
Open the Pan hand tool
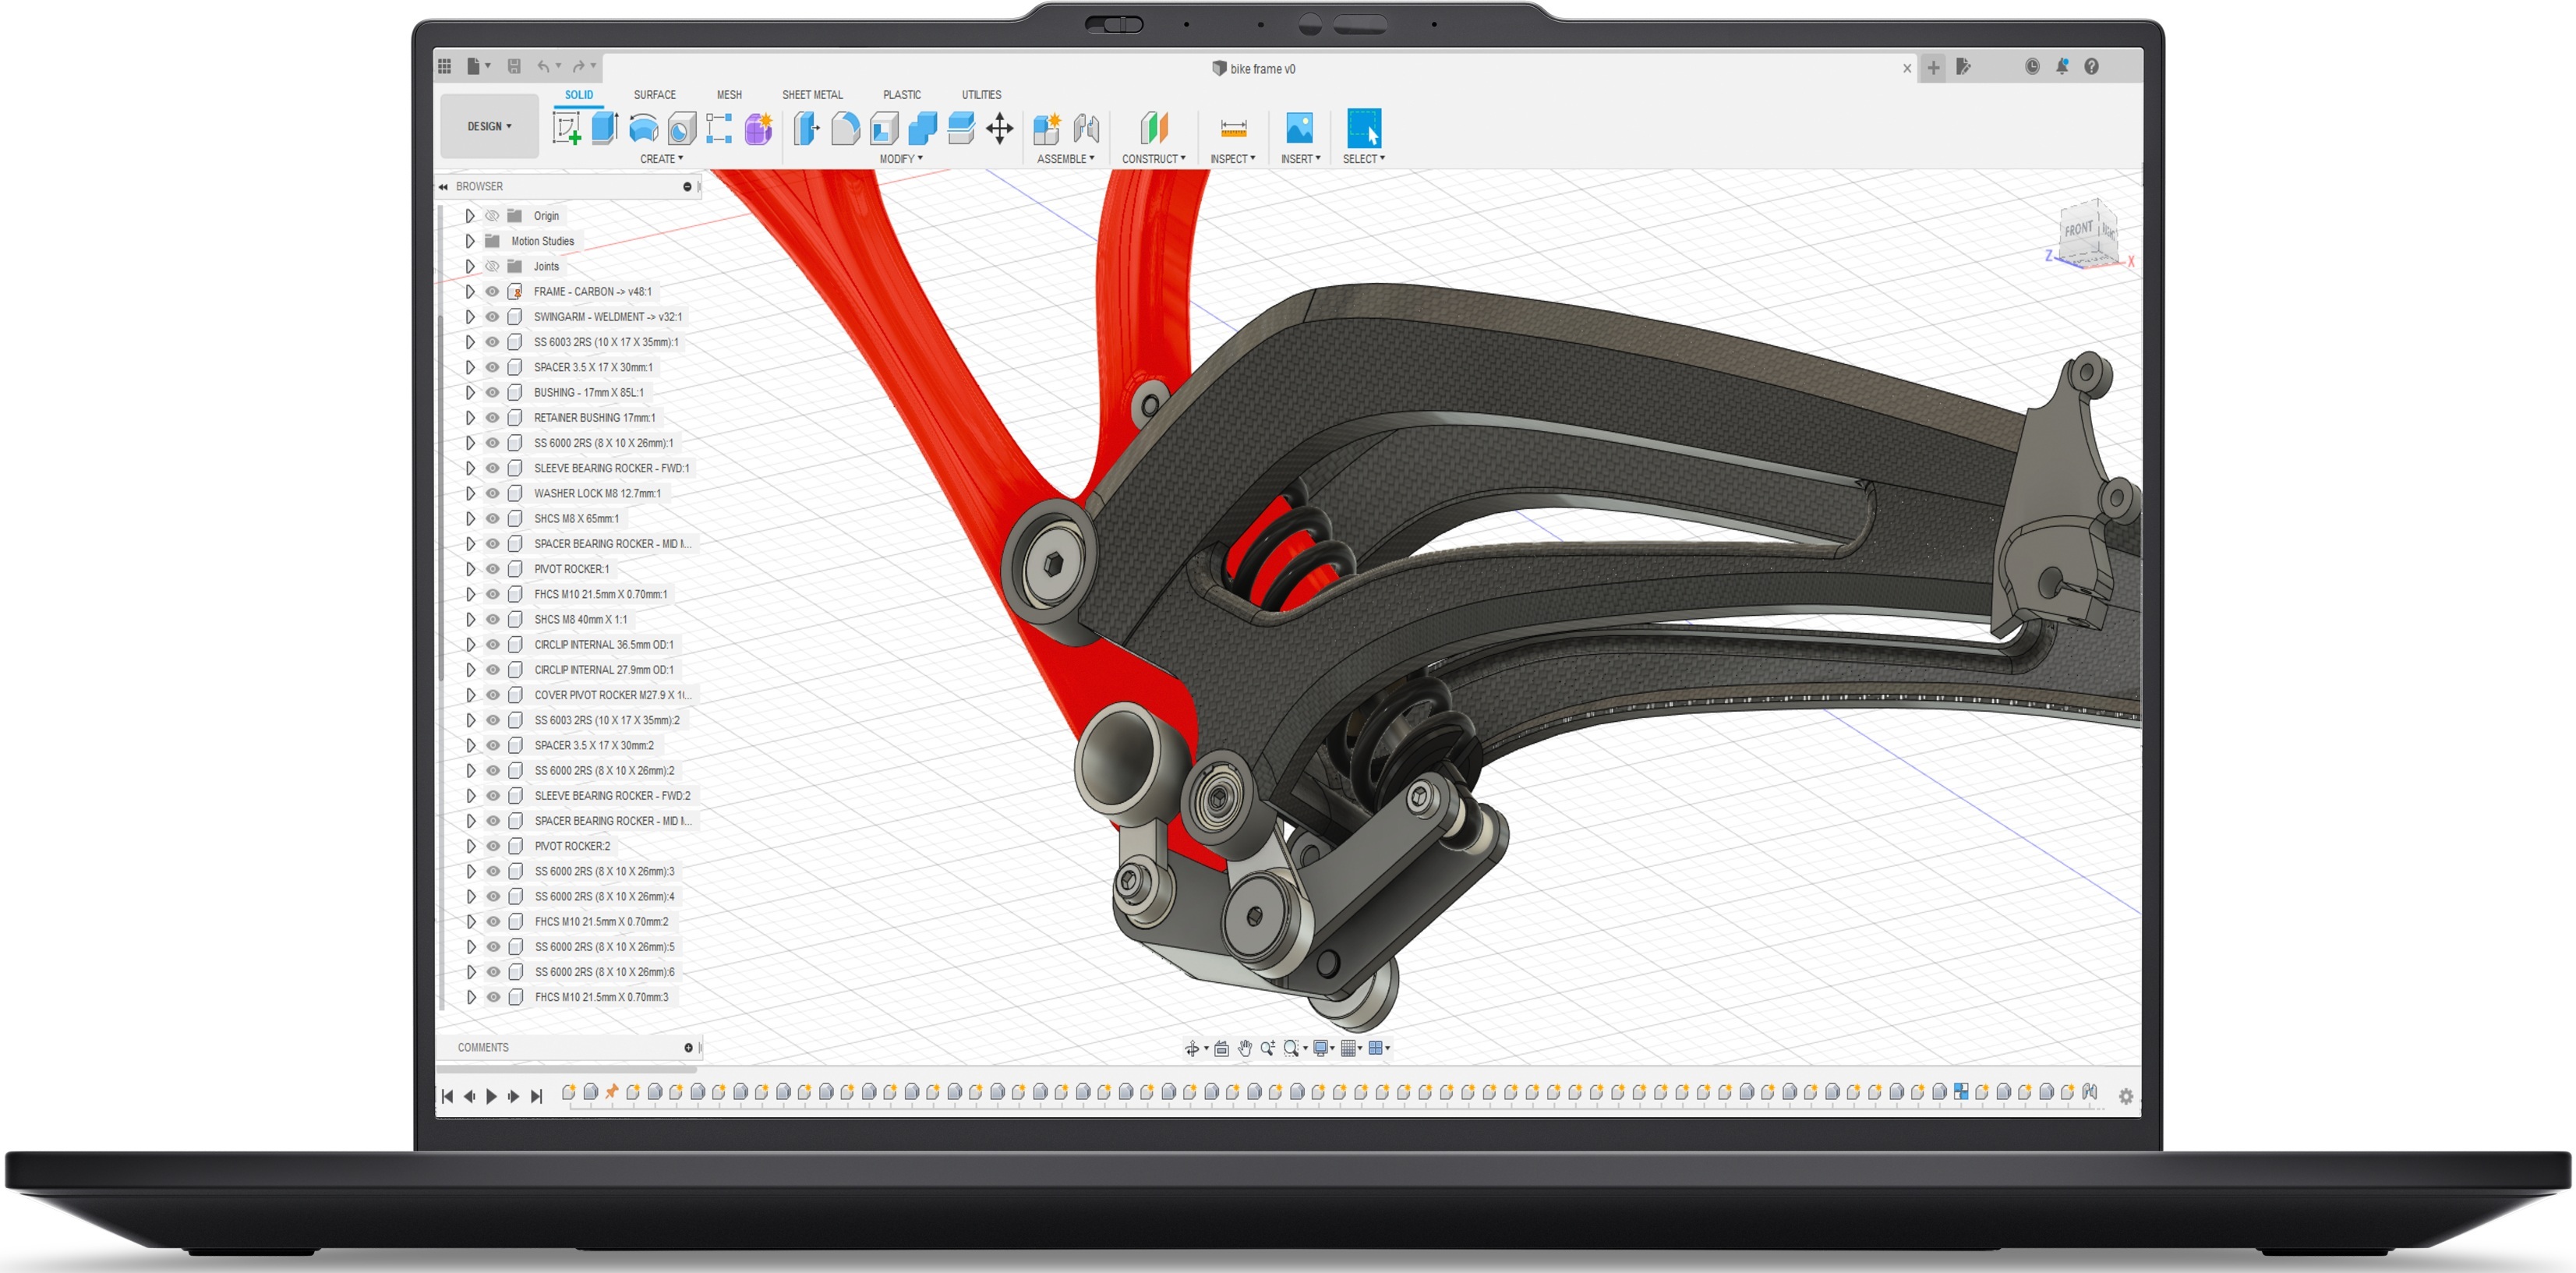point(1244,1048)
